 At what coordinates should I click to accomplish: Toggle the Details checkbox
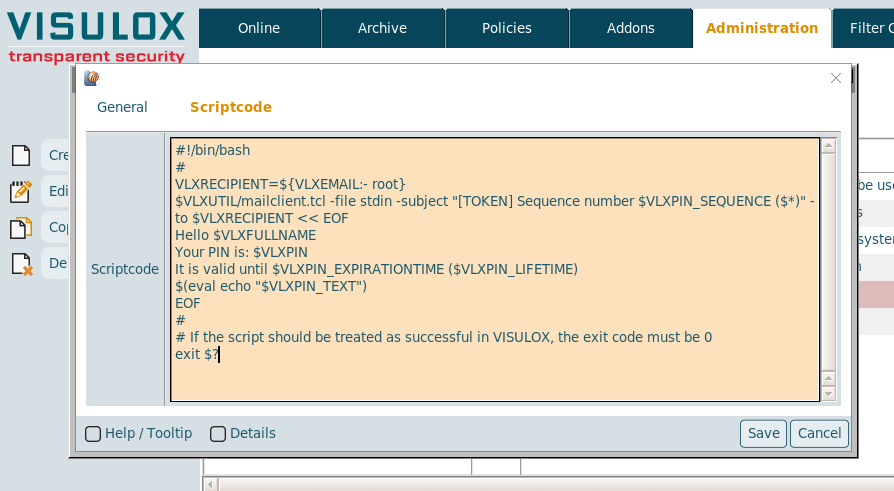(218, 434)
